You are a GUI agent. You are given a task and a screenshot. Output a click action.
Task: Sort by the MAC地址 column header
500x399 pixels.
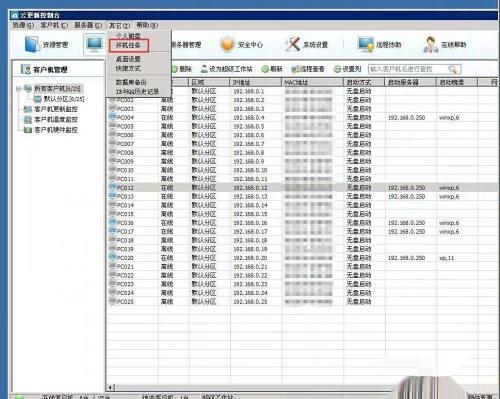pos(312,82)
